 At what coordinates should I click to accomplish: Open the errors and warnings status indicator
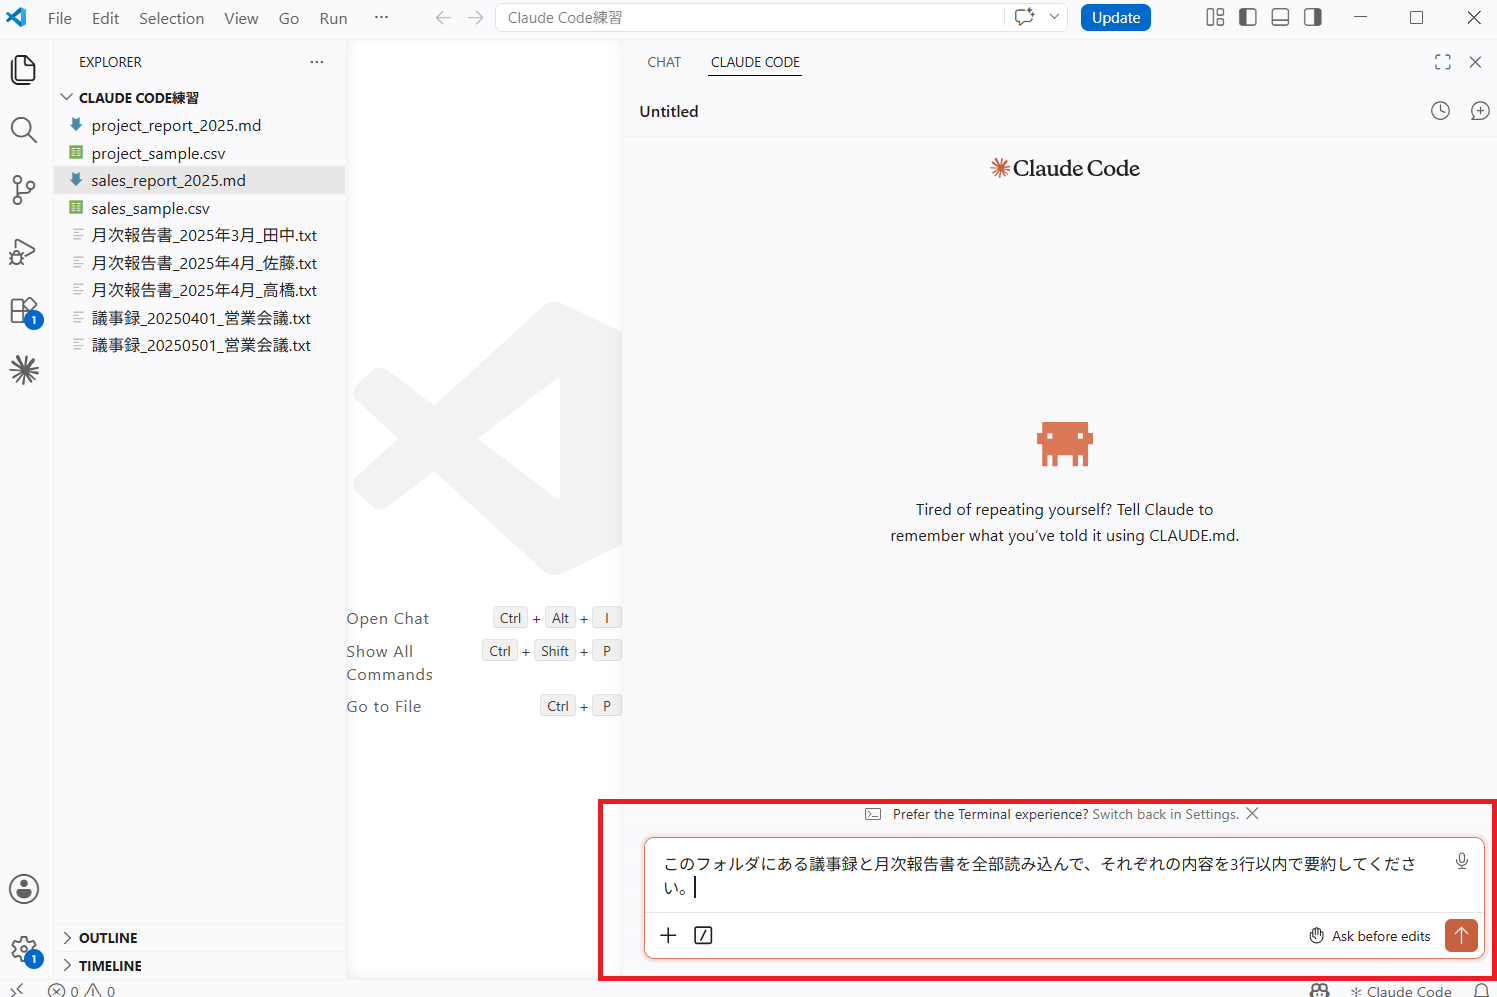pos(82,991)
